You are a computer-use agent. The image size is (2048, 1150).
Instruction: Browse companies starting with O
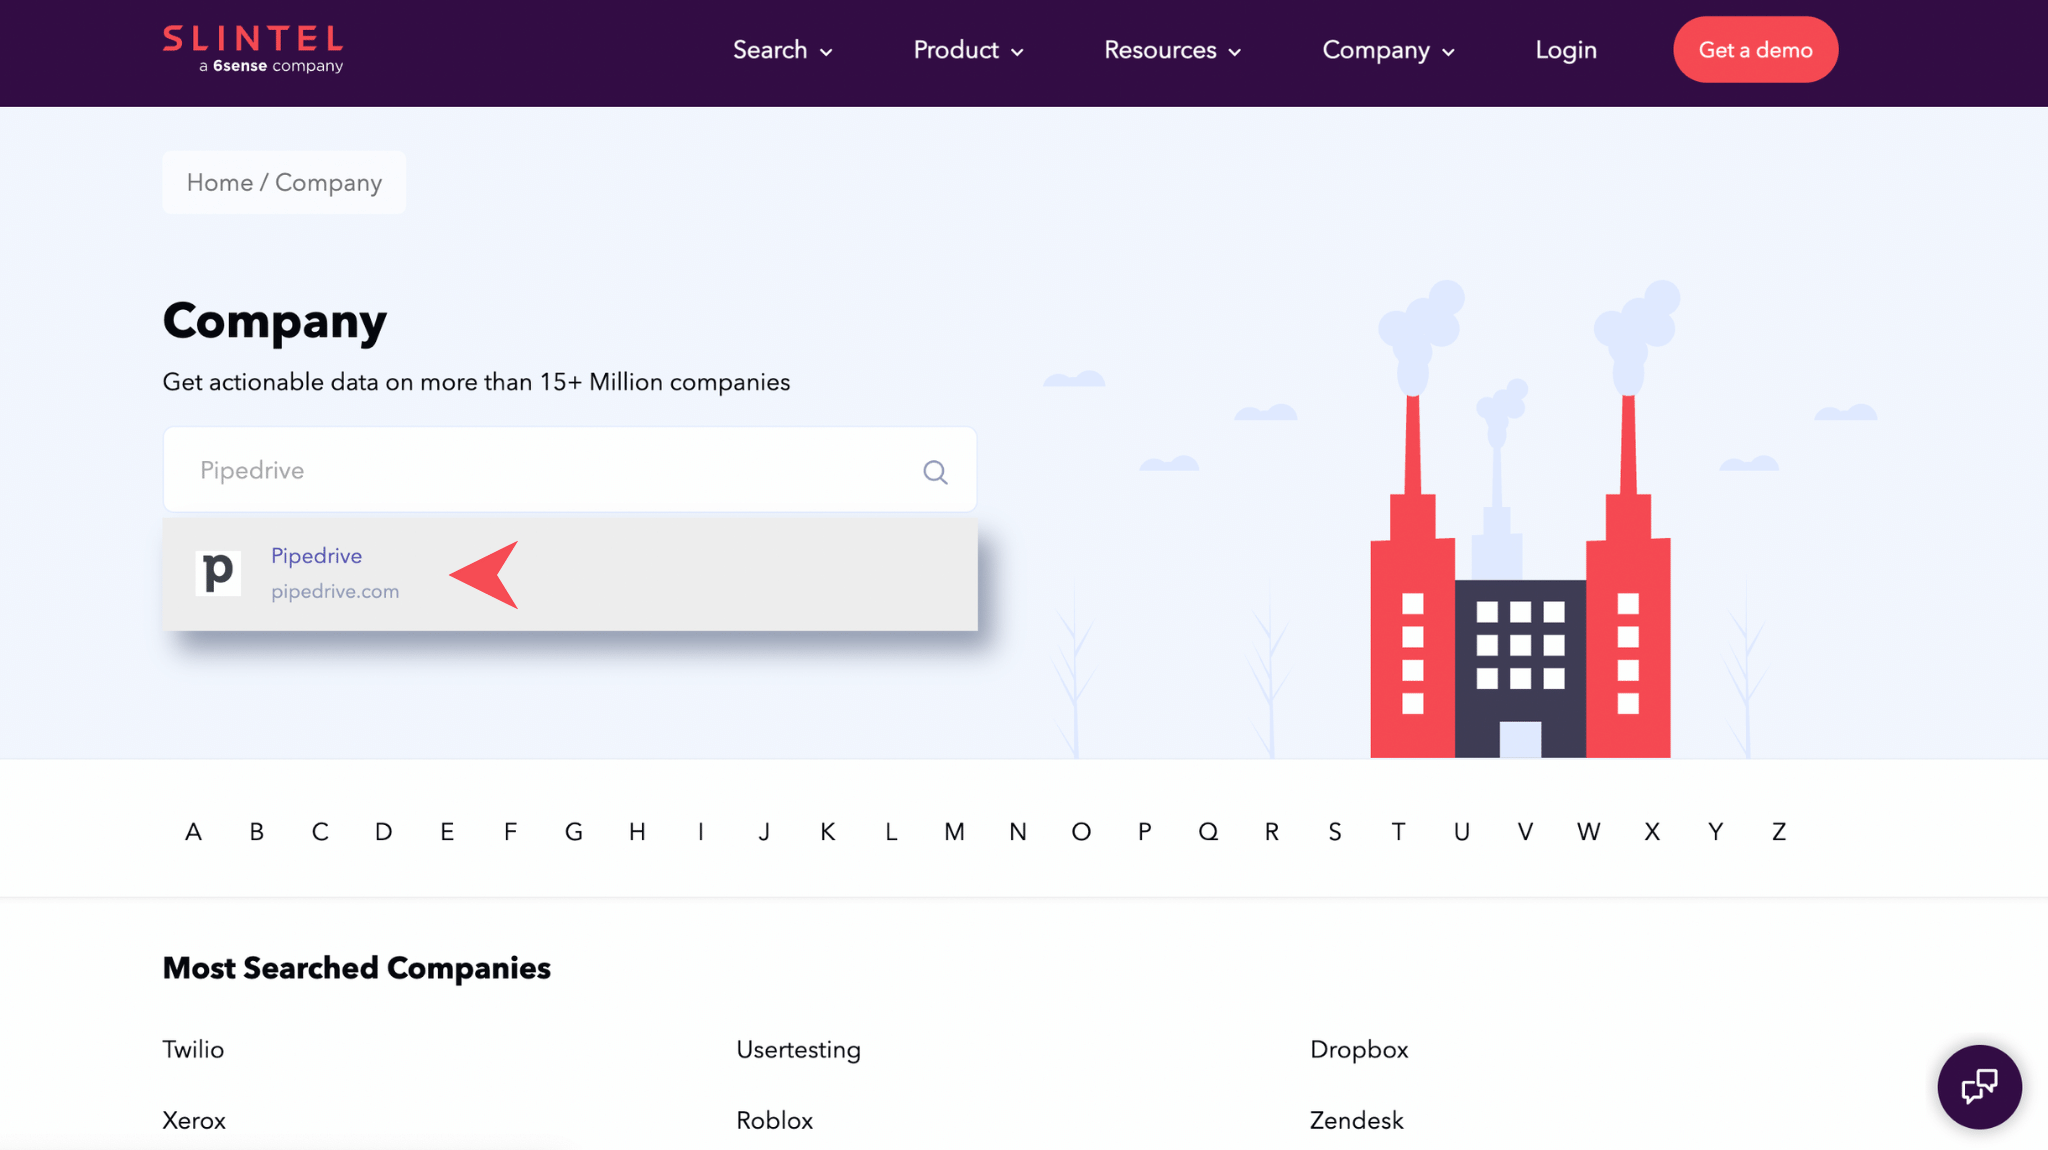click(x=1081, y=832)
